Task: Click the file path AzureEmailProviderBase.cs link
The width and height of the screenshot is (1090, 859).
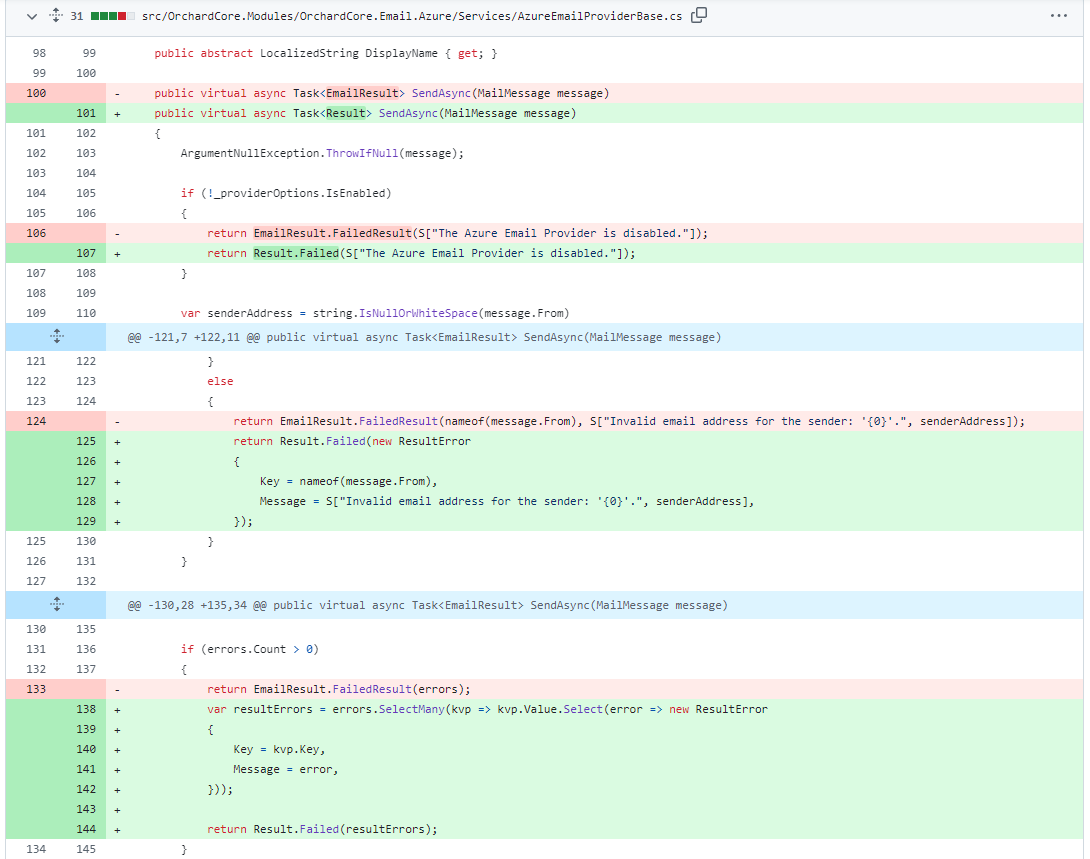Action: (x=412, y=16)
